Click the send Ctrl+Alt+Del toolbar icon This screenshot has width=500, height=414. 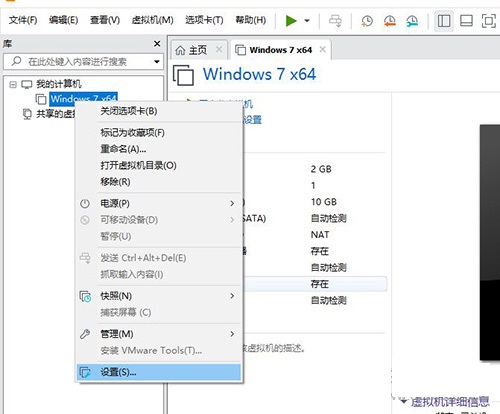(335, 21)
